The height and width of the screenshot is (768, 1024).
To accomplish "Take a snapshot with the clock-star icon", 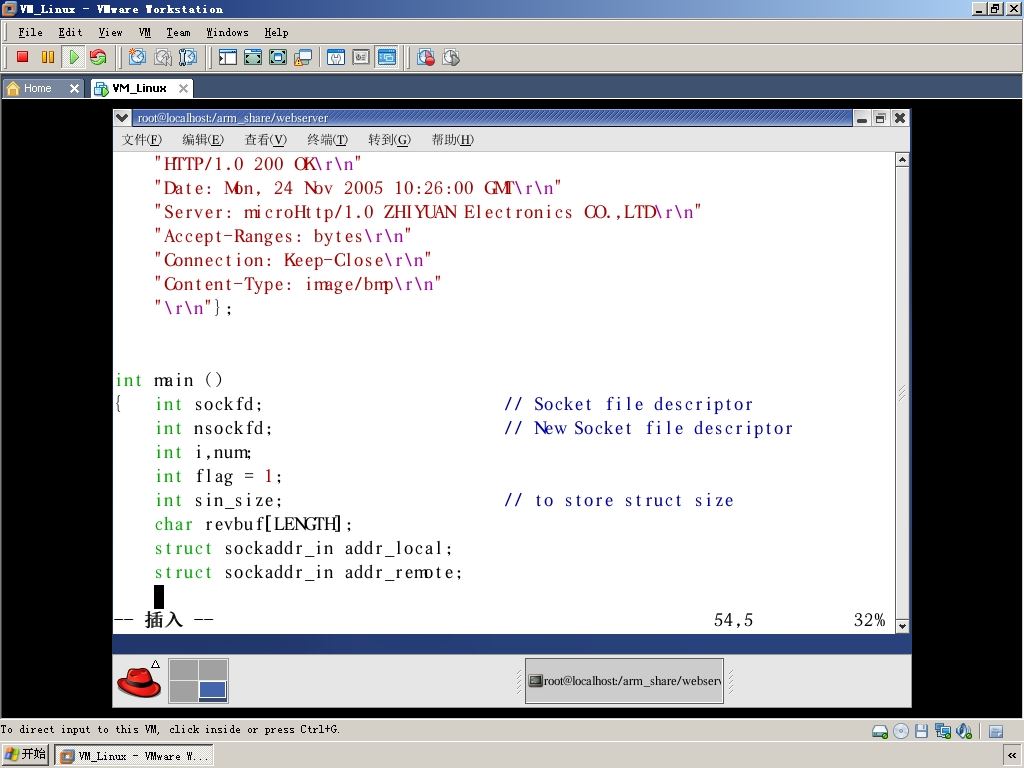I will pos(137,57).
